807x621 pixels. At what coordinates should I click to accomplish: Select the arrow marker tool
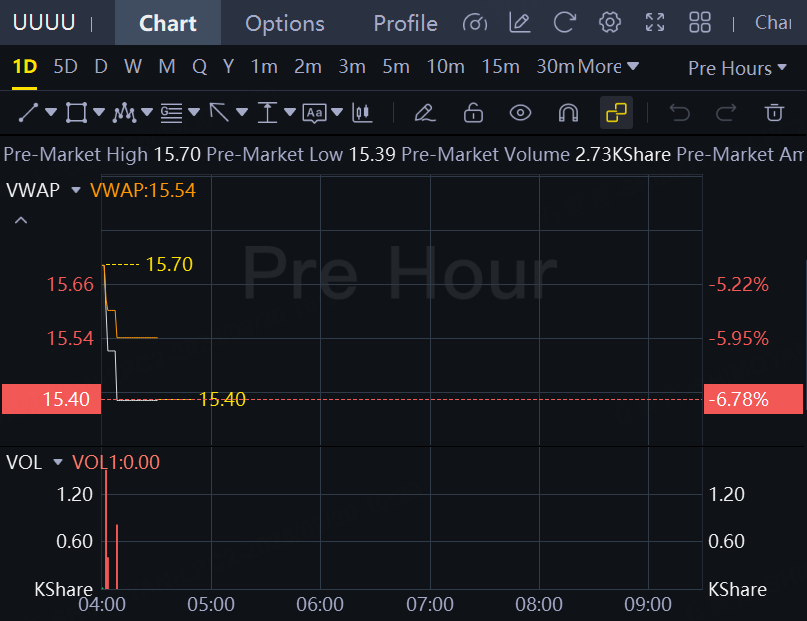[x=219, y=113]
